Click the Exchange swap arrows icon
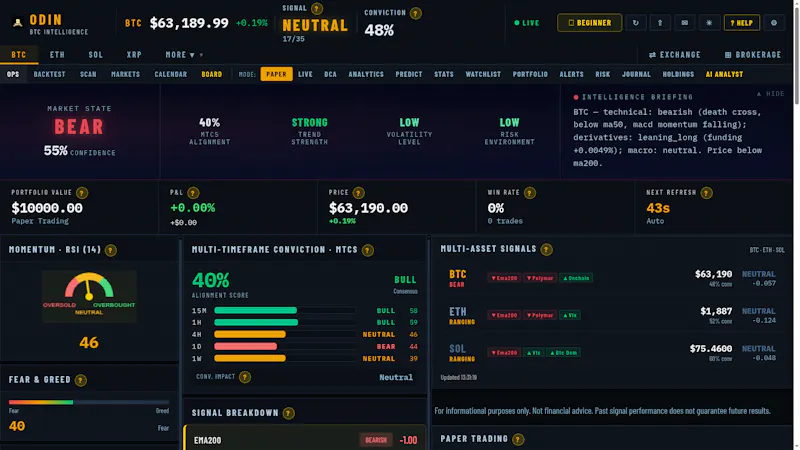This screenshot has width=800, height=450. [652, 55]
